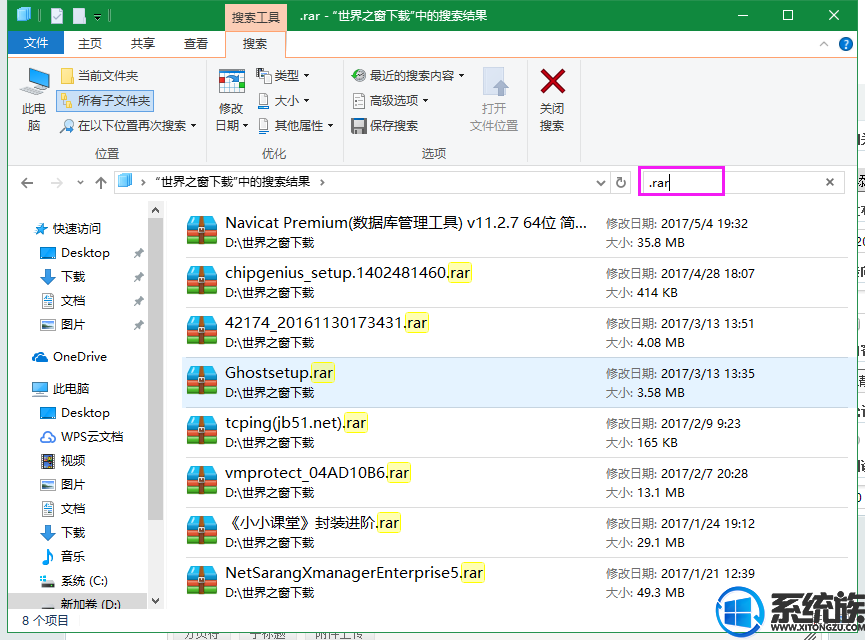
Task: Click tcping(jb51.net).rar archive icon
Action: [x=201, y=431]
